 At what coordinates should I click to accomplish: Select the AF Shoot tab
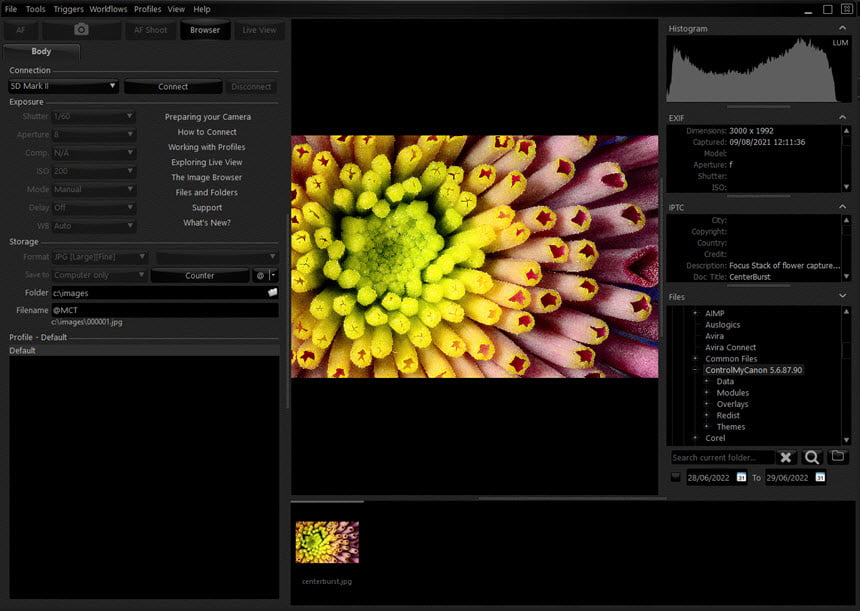tap(150, 30)
